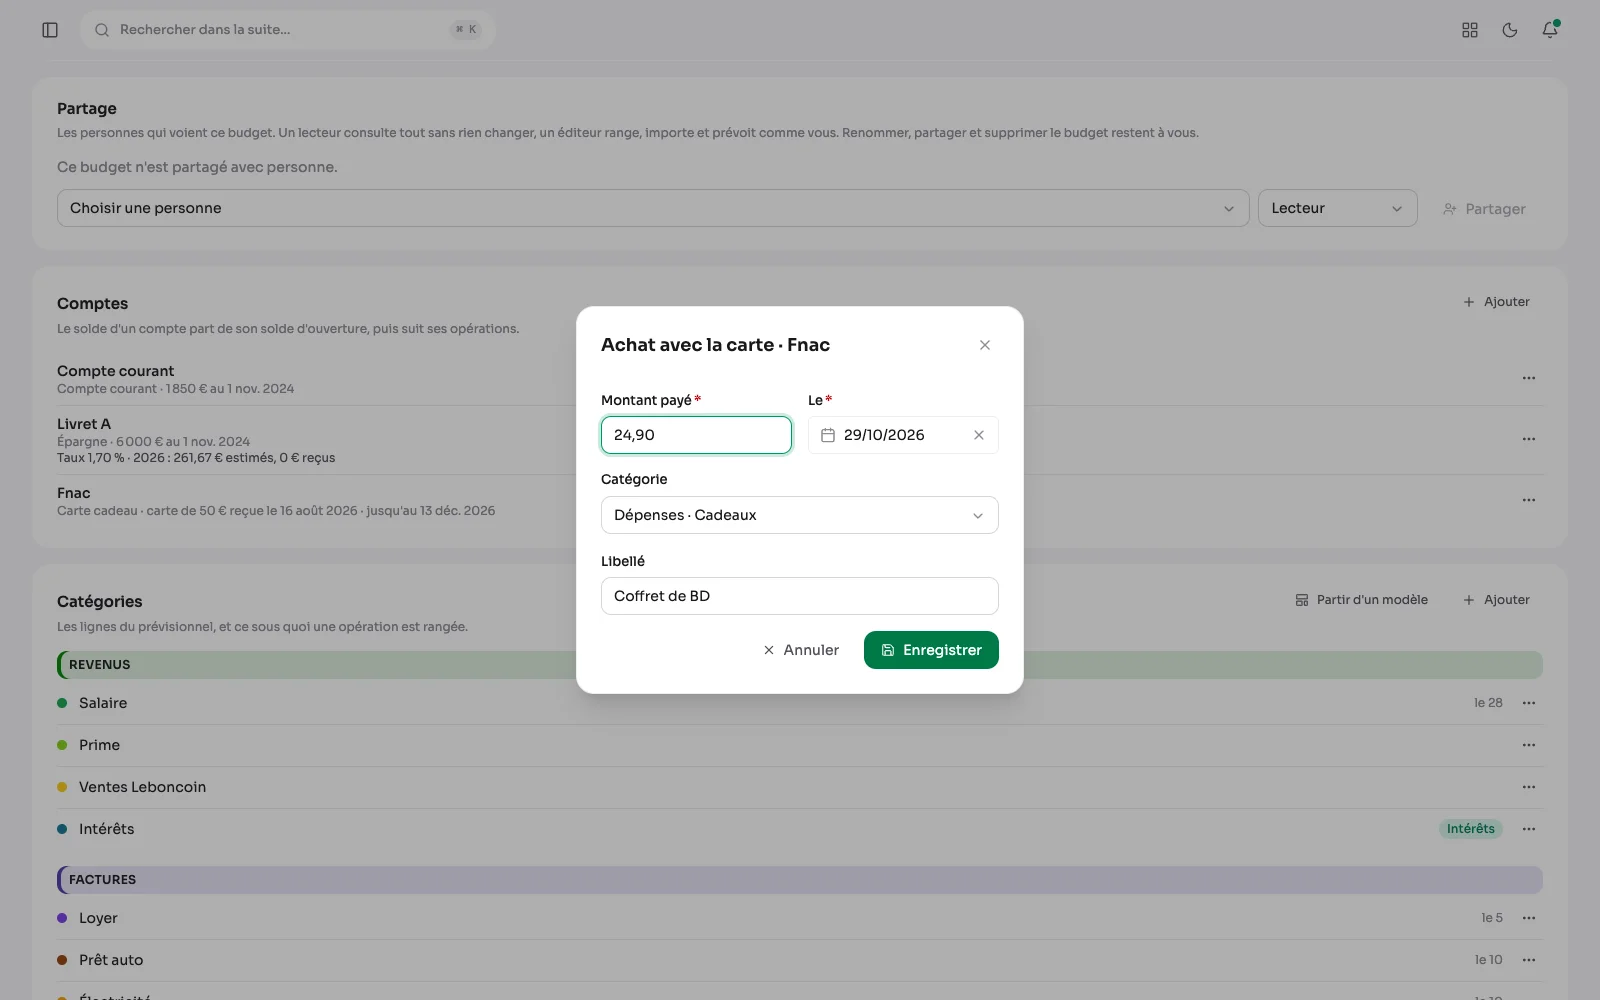Viewport: 1600px width, 1000px height.
Task: Click the Partager button
Action: [1484, 209]
